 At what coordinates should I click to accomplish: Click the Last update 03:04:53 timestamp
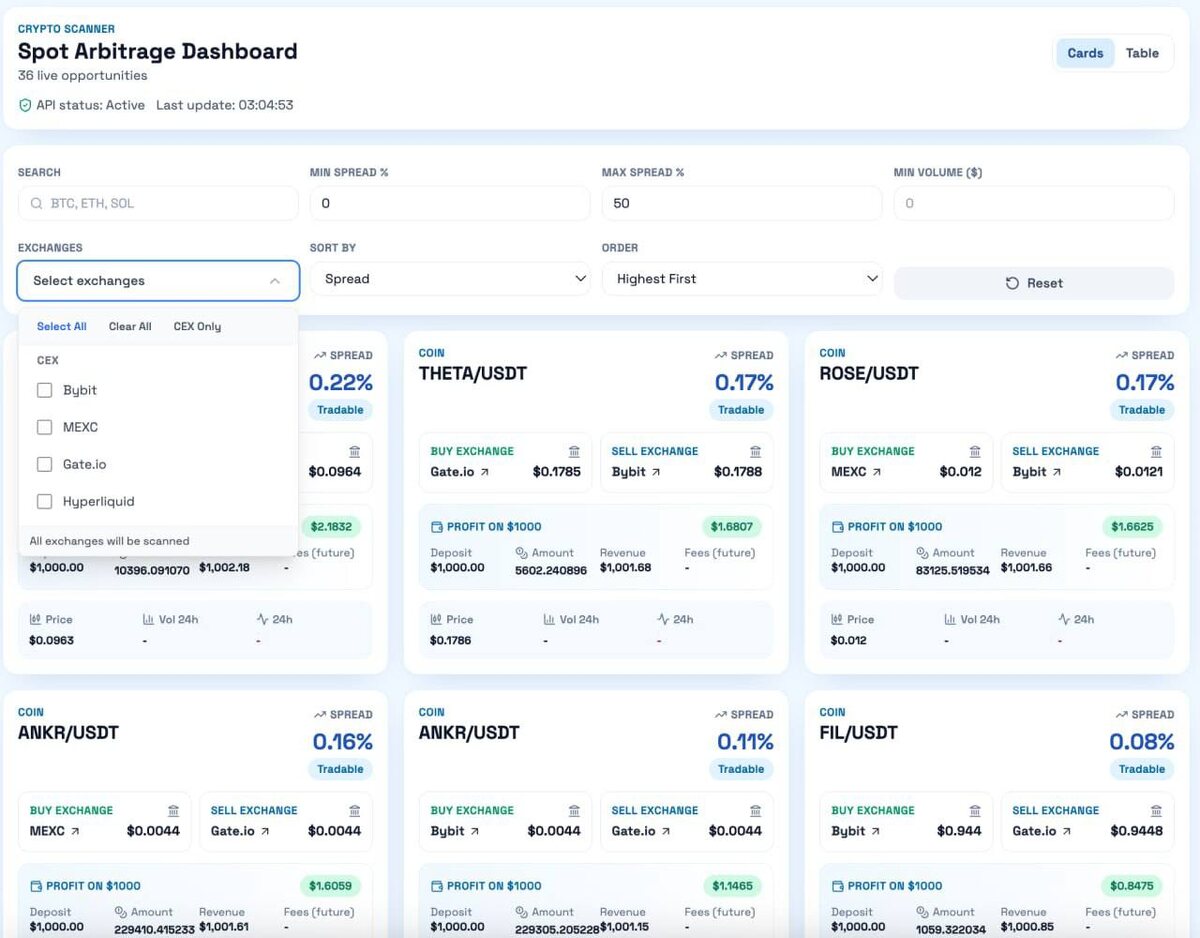click(225, 105)
